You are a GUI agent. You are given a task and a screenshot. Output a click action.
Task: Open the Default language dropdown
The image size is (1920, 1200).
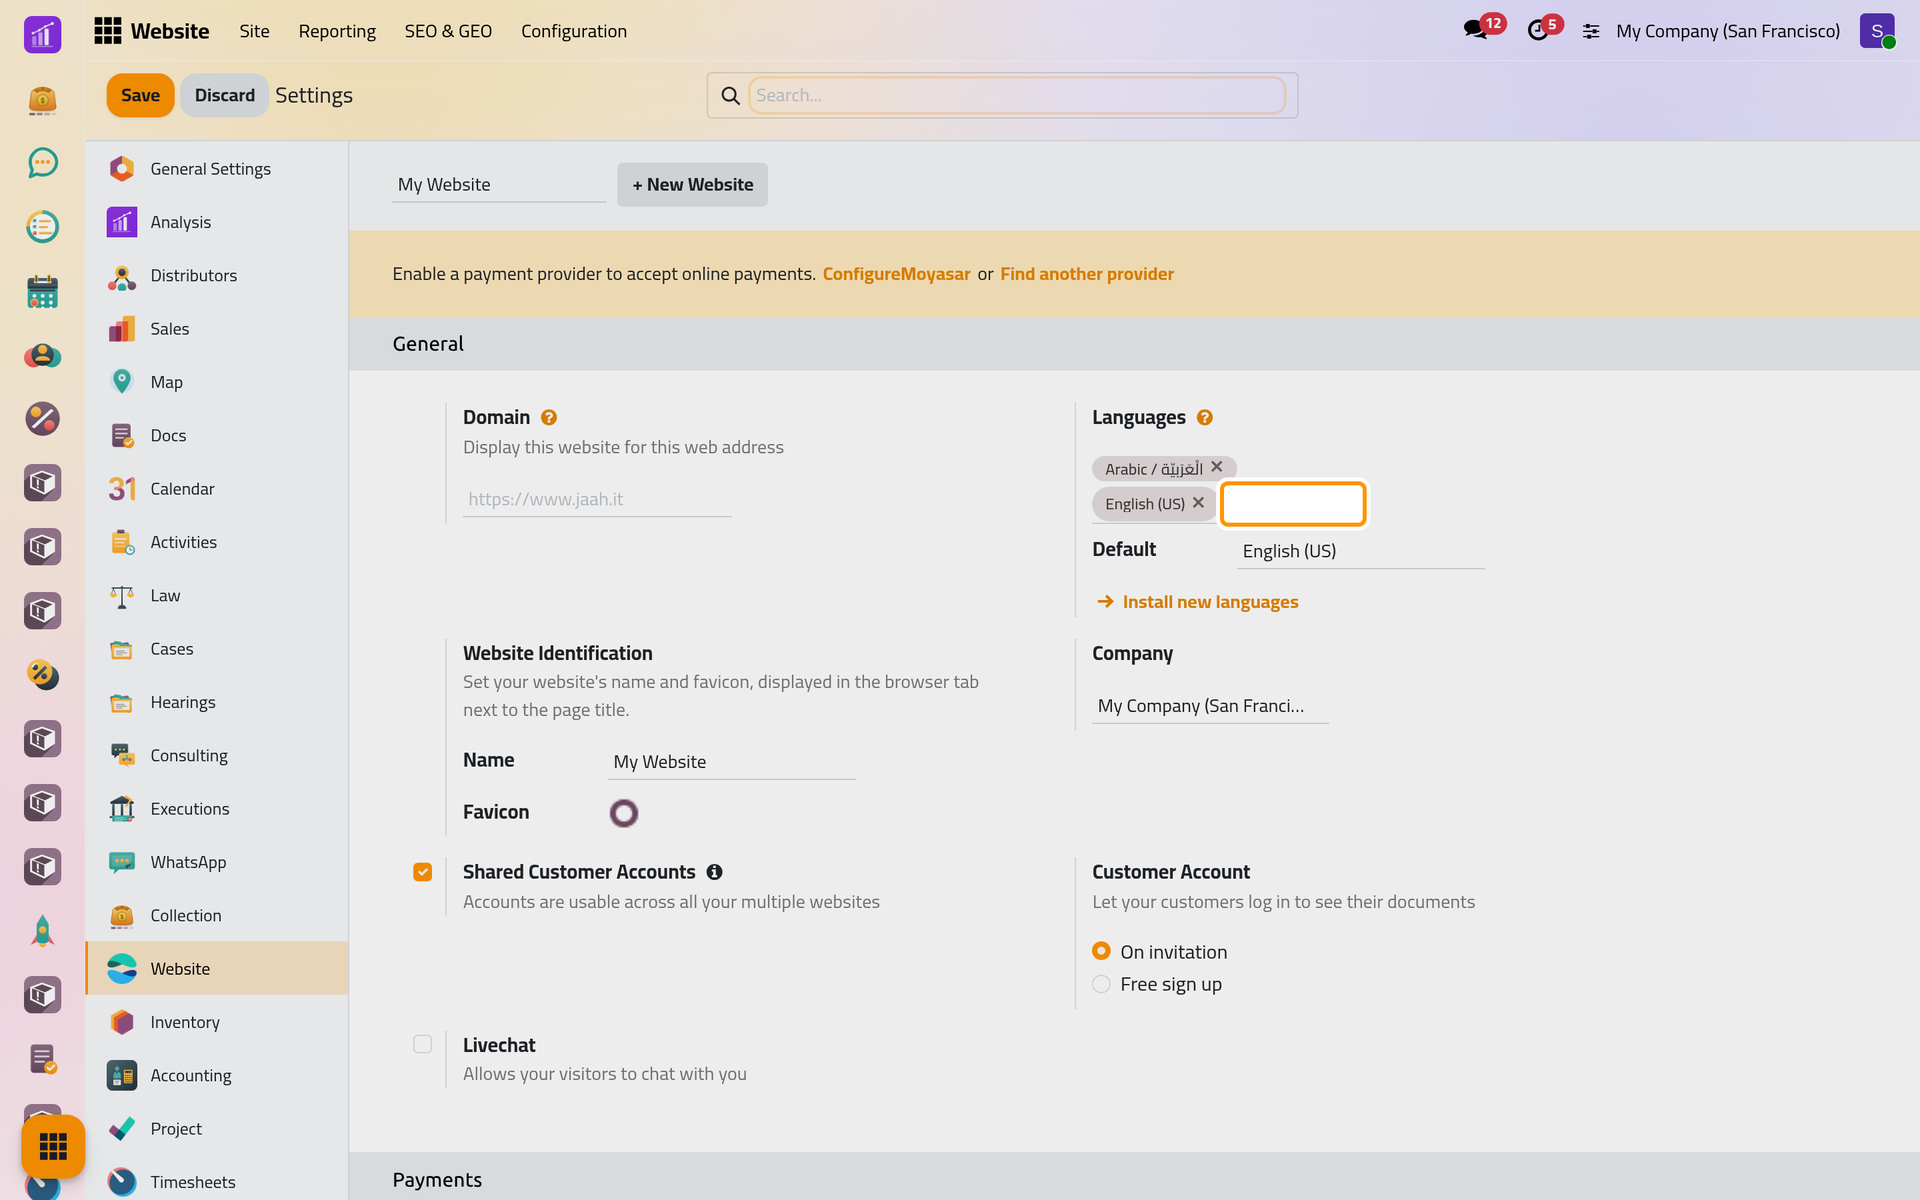1360,551
